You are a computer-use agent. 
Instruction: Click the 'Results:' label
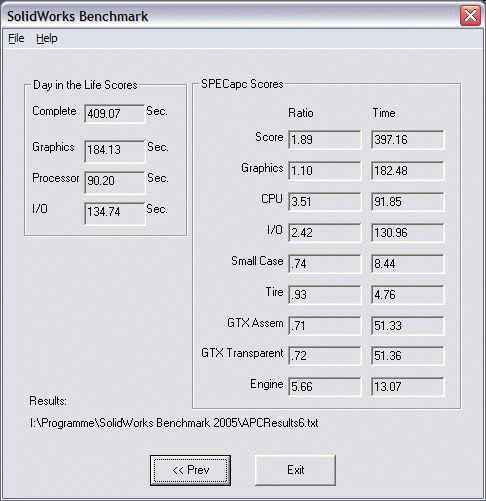click(x=48, y=401)
